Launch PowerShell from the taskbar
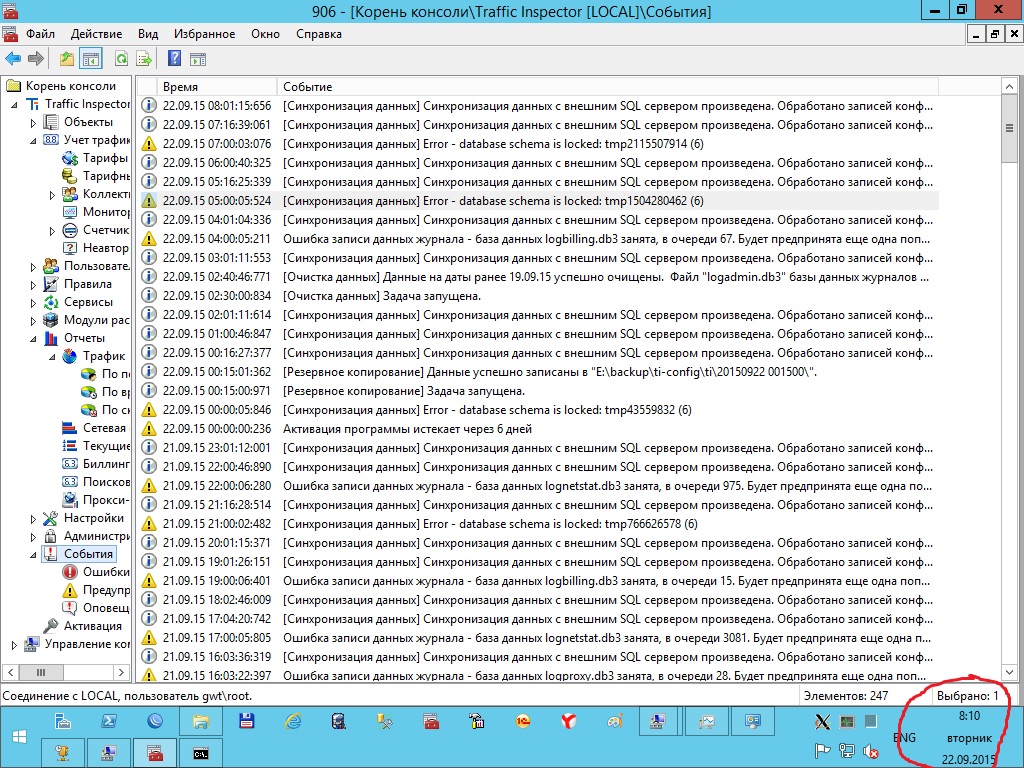 pyautogui.click(x=108, y=721)
